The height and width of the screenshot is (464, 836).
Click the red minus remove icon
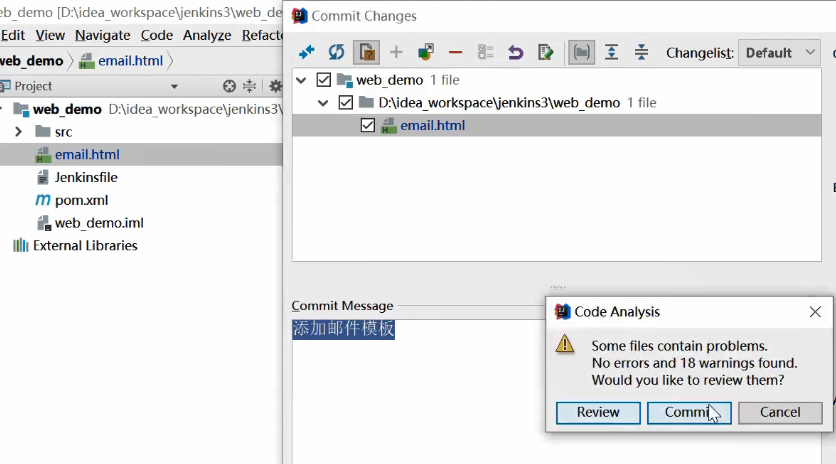455,52
